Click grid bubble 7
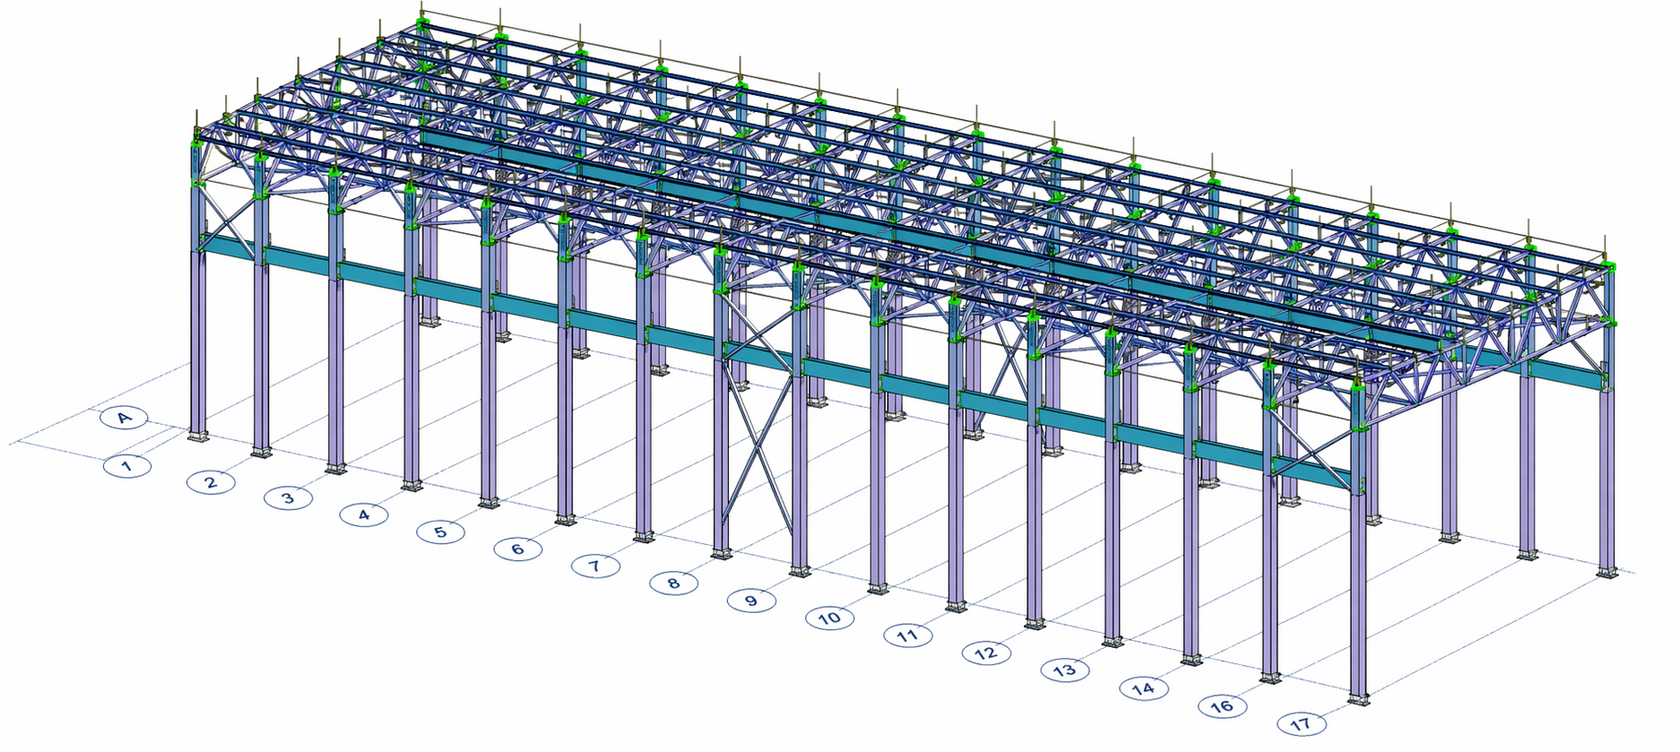Viewport: 1680px width, 752px height. [595, 566]
